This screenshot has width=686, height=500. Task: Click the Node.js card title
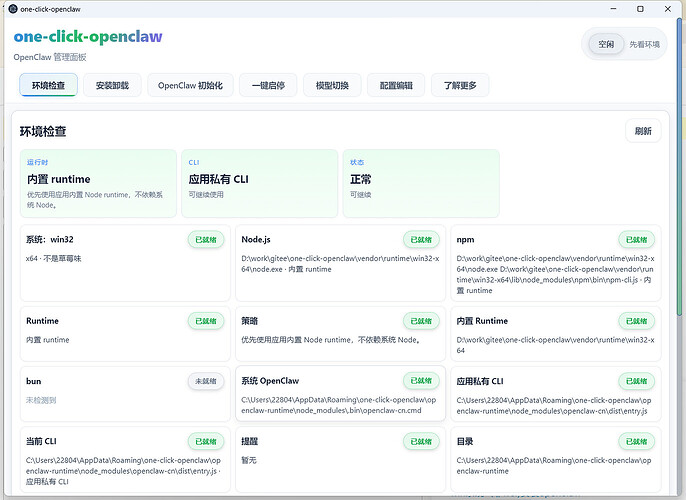point(256,239)
